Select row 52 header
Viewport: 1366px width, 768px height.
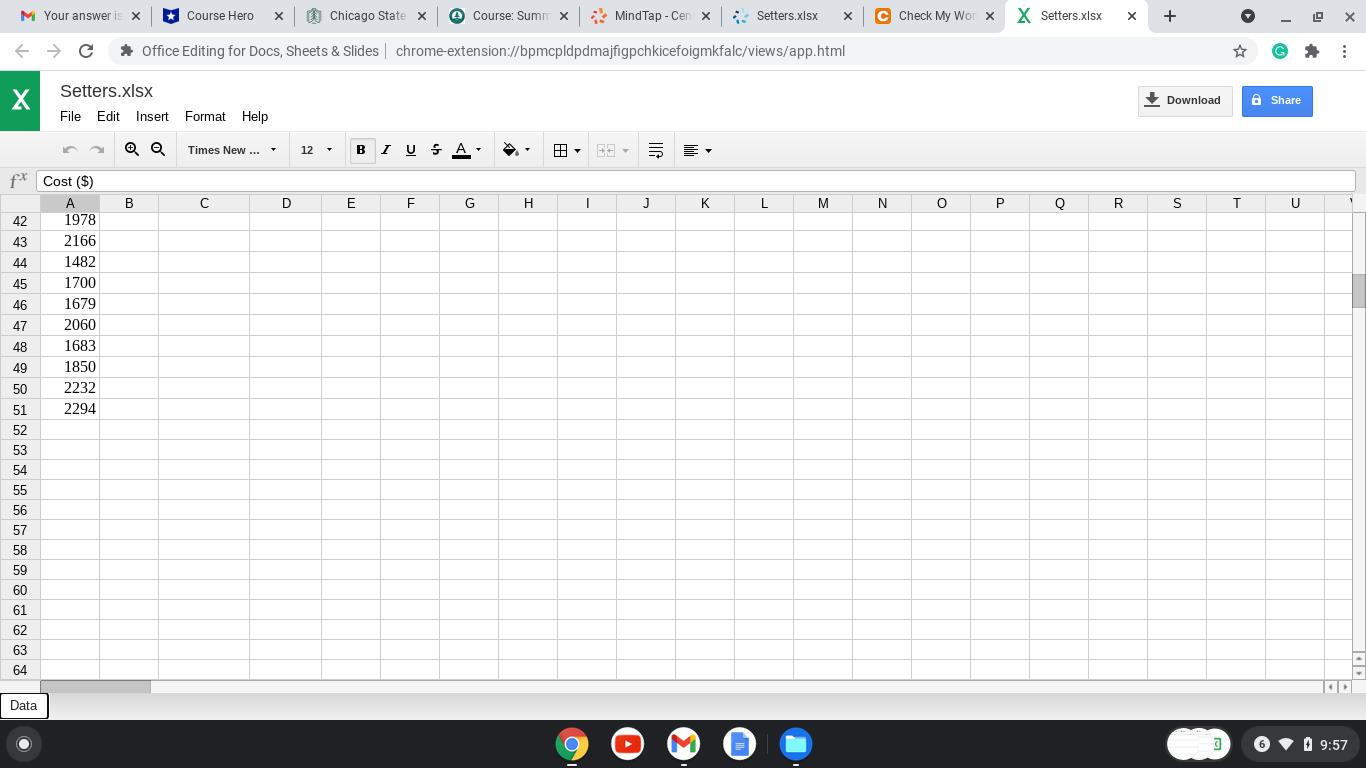coord(20,430)
